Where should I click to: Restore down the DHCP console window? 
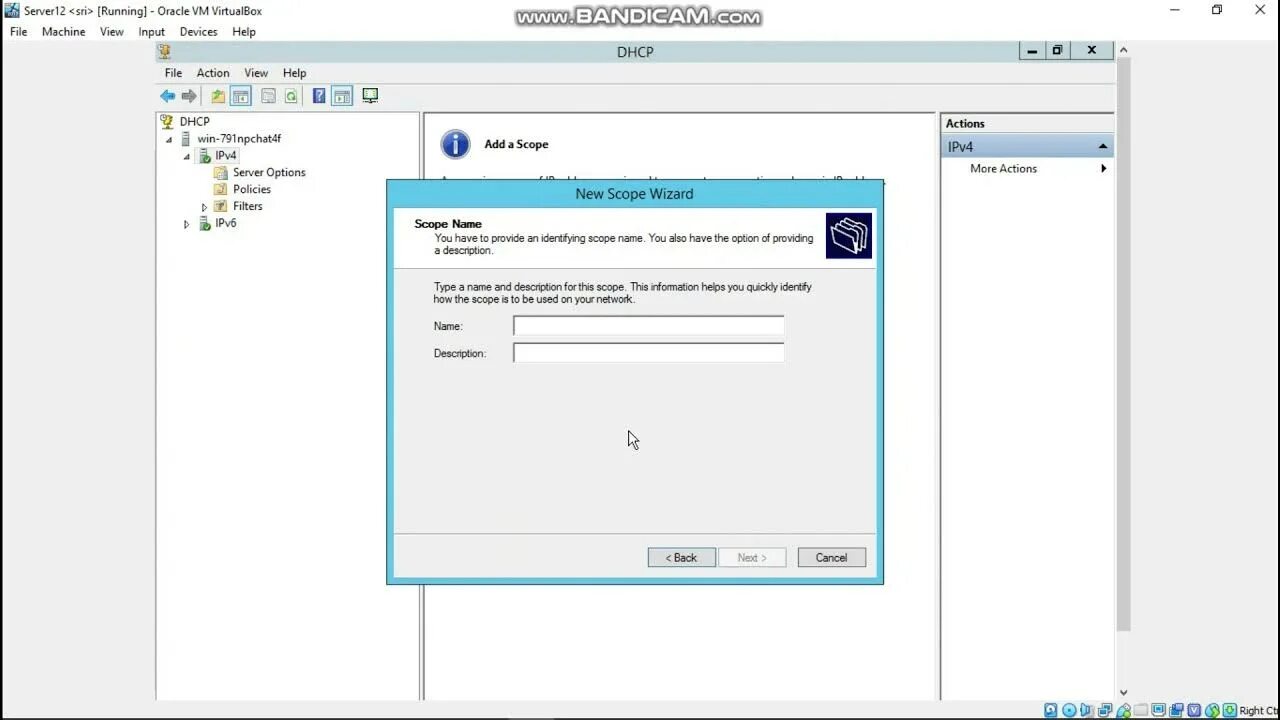tap(1057, 50)
